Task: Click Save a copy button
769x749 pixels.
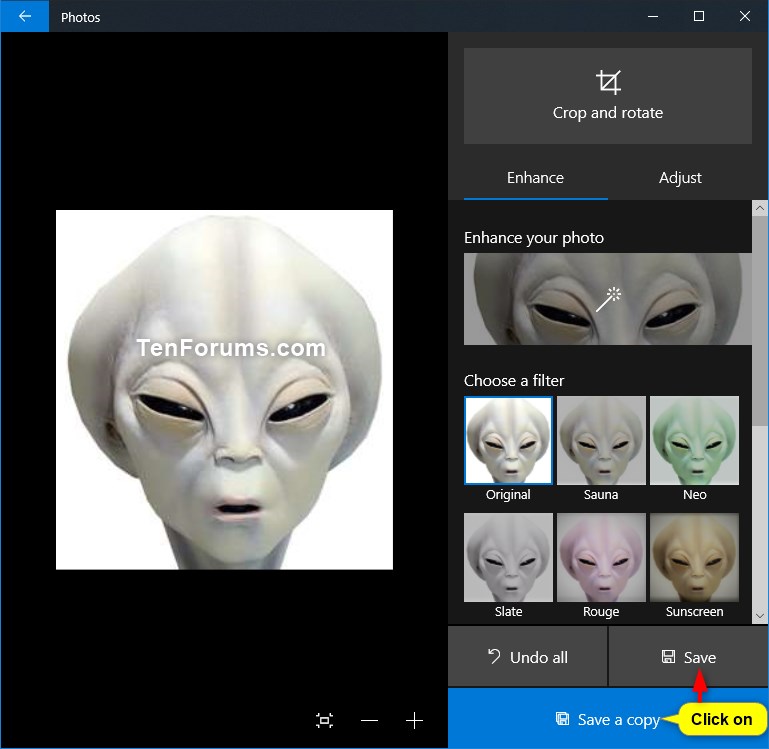Action: [x=608, y=720]
